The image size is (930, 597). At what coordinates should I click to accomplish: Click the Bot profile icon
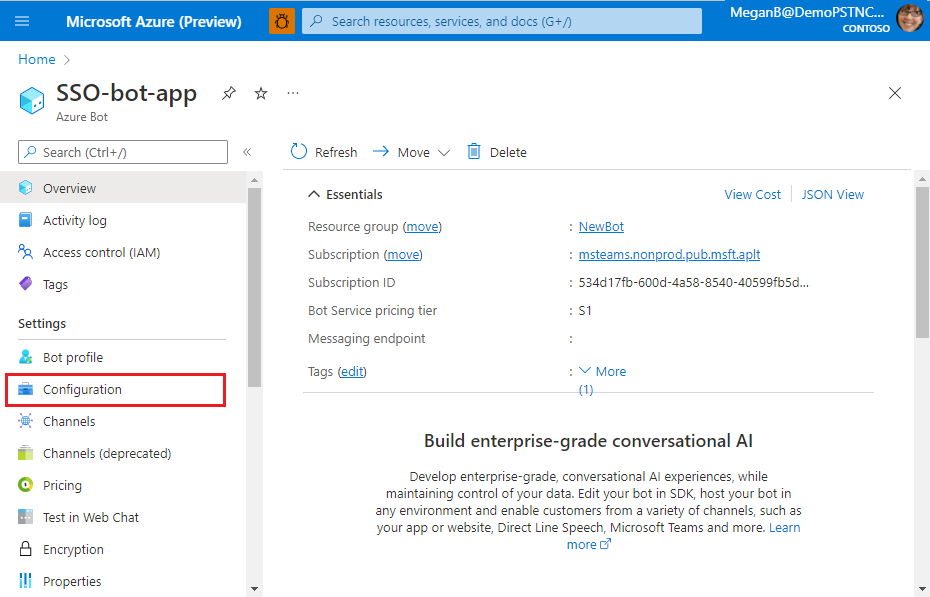pyautogui.click(x=26, y=357)
